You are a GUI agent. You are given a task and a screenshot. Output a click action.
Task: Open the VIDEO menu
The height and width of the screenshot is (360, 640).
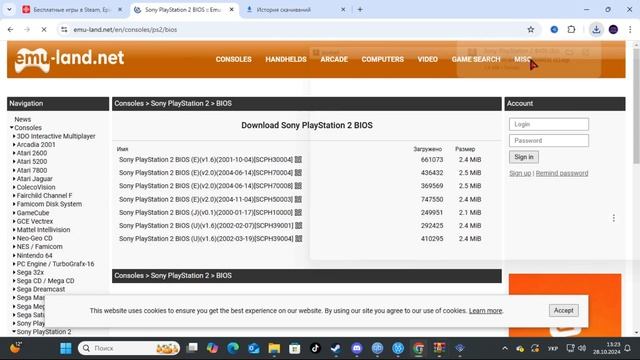[427, 59]
